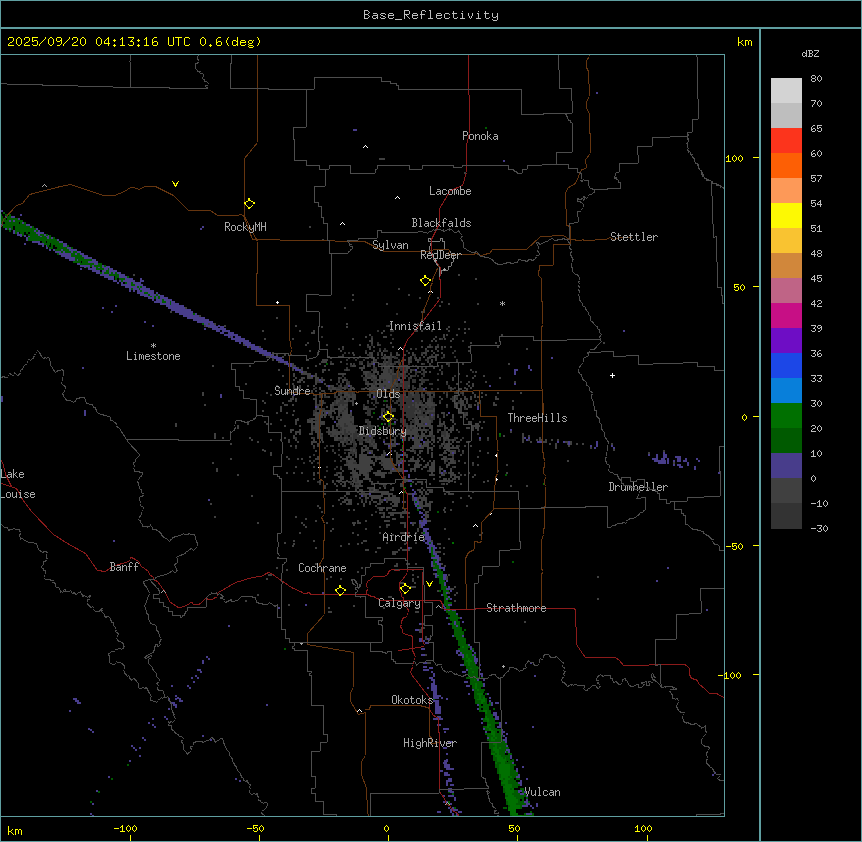Choose the magenta 39-42 dBZ legend swatch

tap(786, 315)
